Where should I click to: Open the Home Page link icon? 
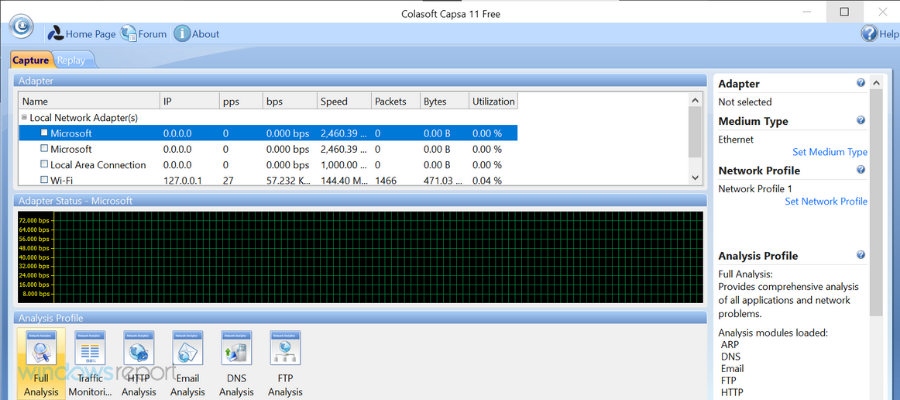[56, 34]
